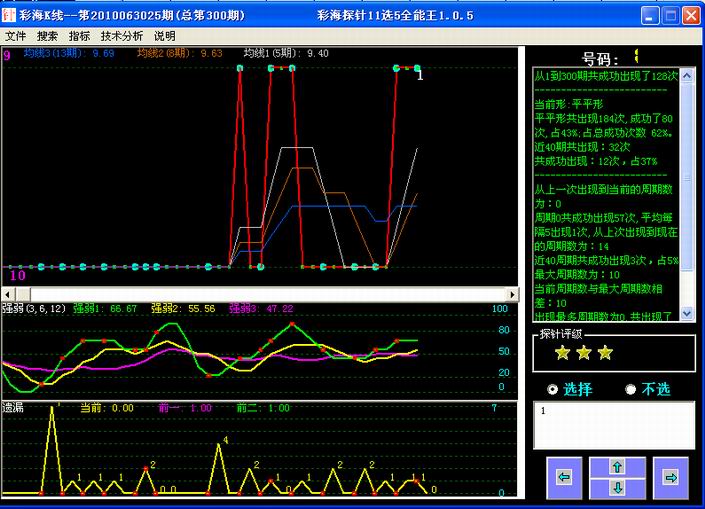The height and width of the screenshot is (509, 705).
Task: Open the 指标 menu
Action: 79,36
